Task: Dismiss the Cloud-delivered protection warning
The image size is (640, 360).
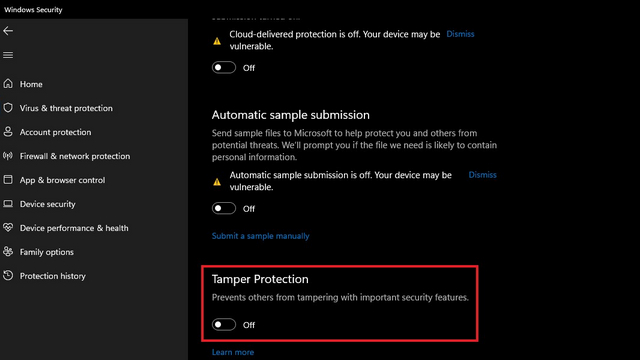Action: (460, 34)
